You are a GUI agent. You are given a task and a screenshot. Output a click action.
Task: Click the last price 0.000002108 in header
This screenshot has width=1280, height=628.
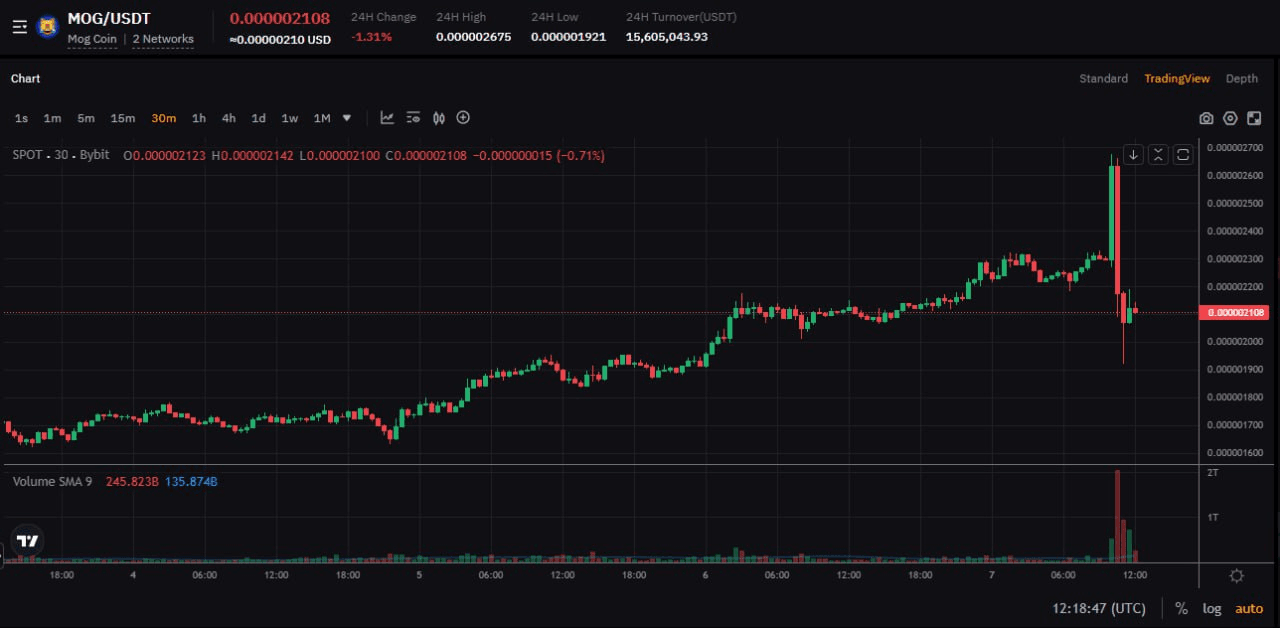pos(280,18)
